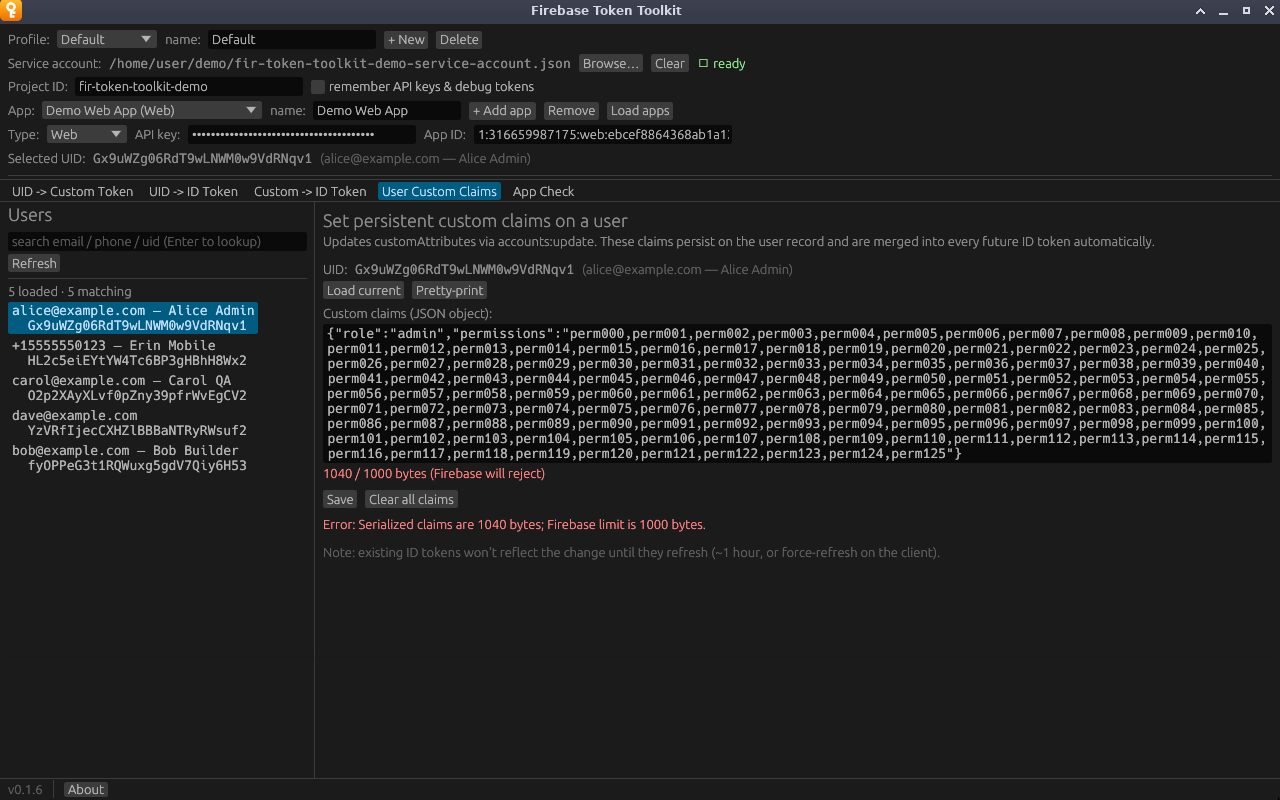The height and width of the screenshot is (800, 1280).
Task: Select user bob@example.com — Bob Builder
Action: point(129,458)
